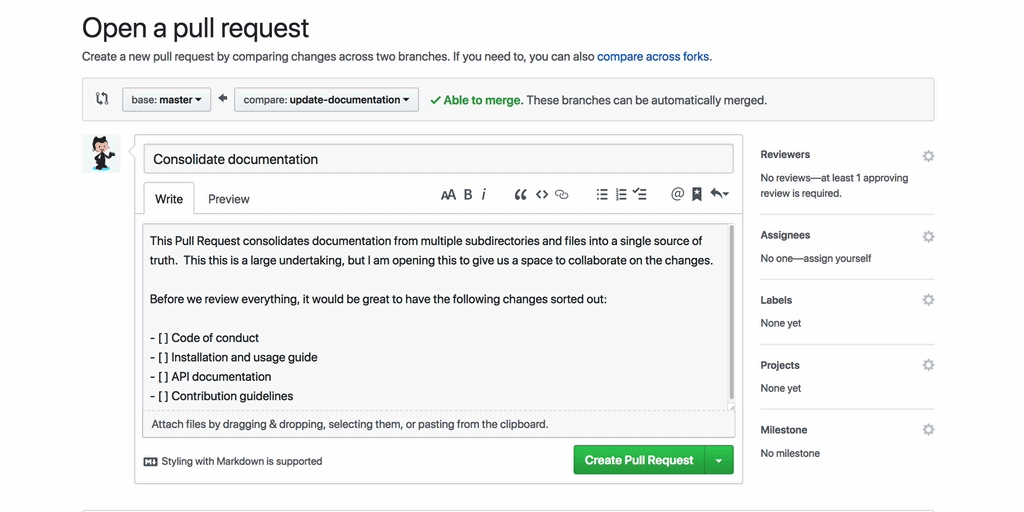Open the Milestone gear settings
This screenshot has width=1024, height=512.
tap(928, 430)
